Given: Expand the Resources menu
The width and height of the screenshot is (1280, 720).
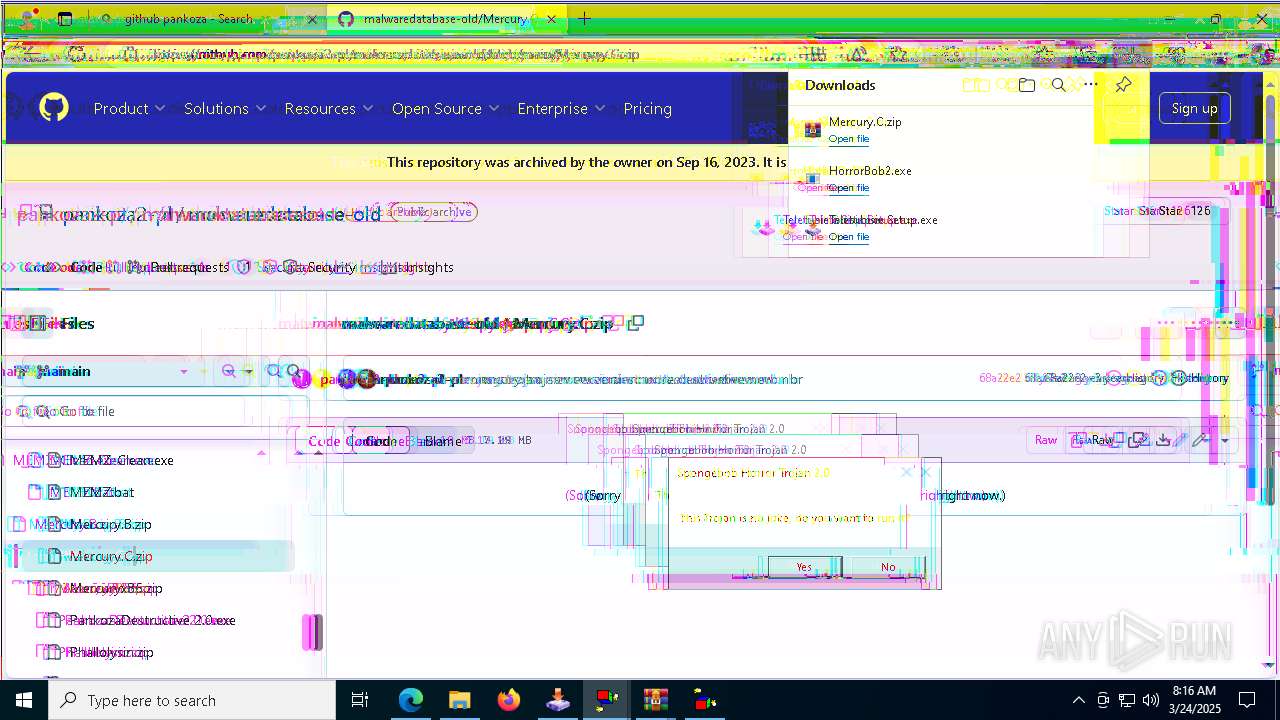Looking at the screenshot, I should coord(329,108).
